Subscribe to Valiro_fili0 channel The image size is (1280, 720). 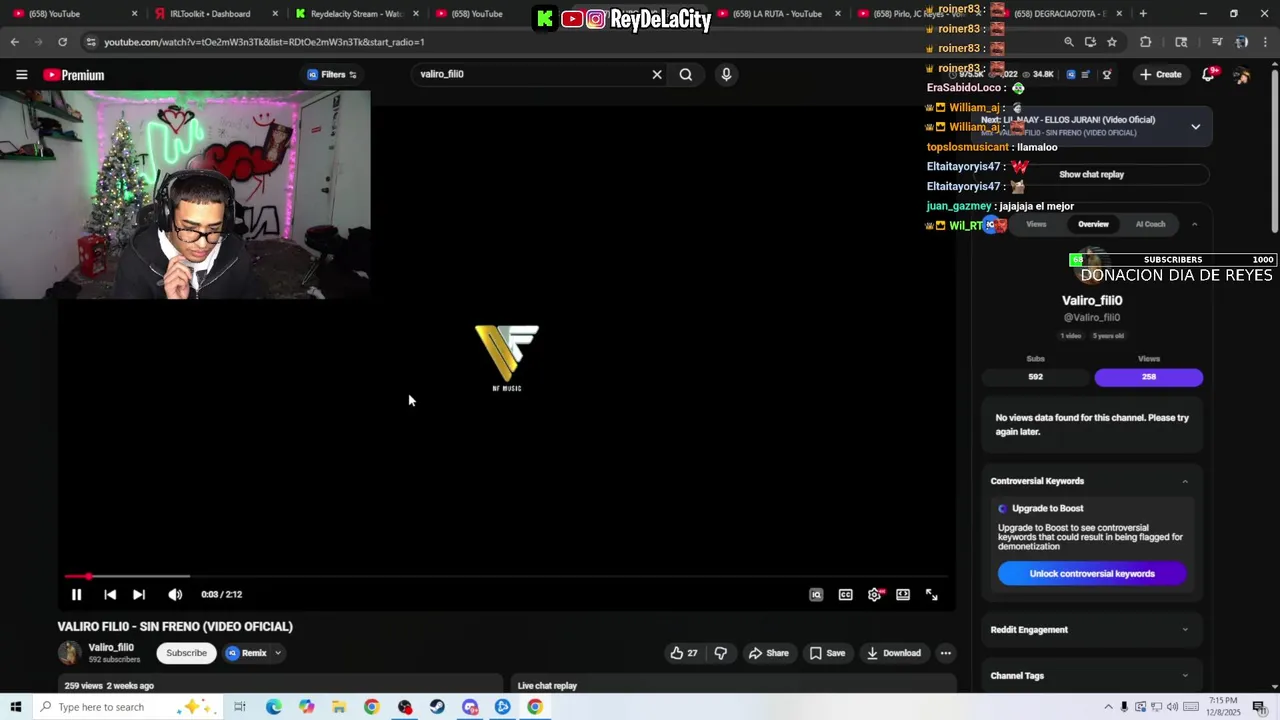click(x=186, y=653)
